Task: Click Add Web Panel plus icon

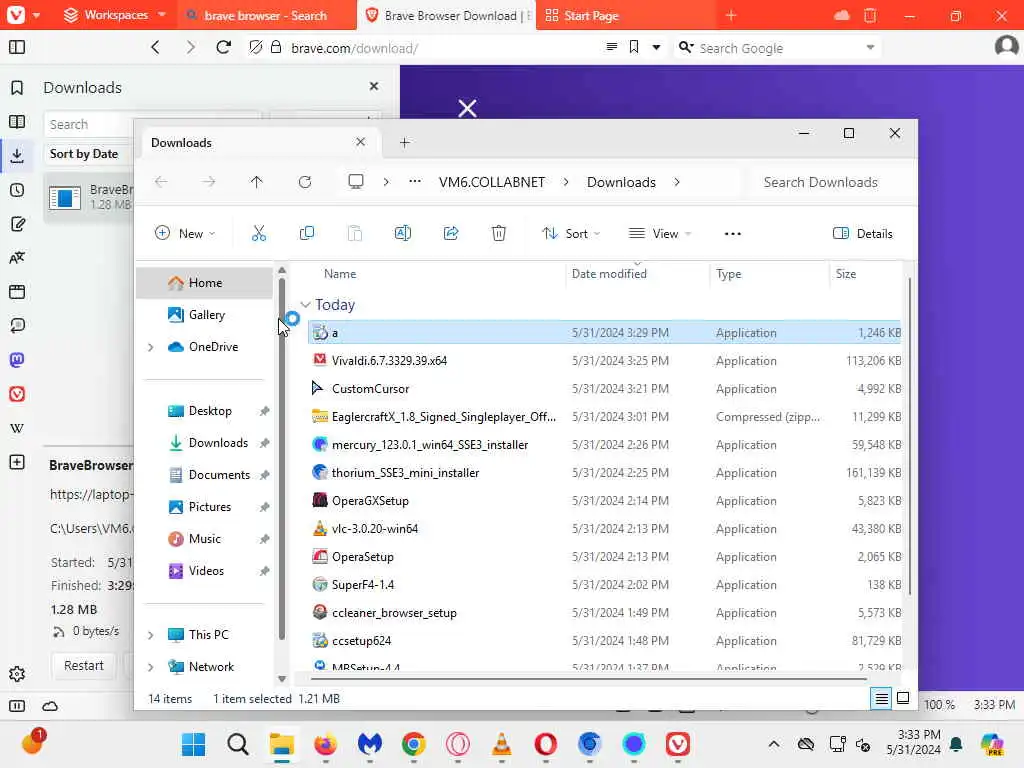Action: click(x=17, y=462)
